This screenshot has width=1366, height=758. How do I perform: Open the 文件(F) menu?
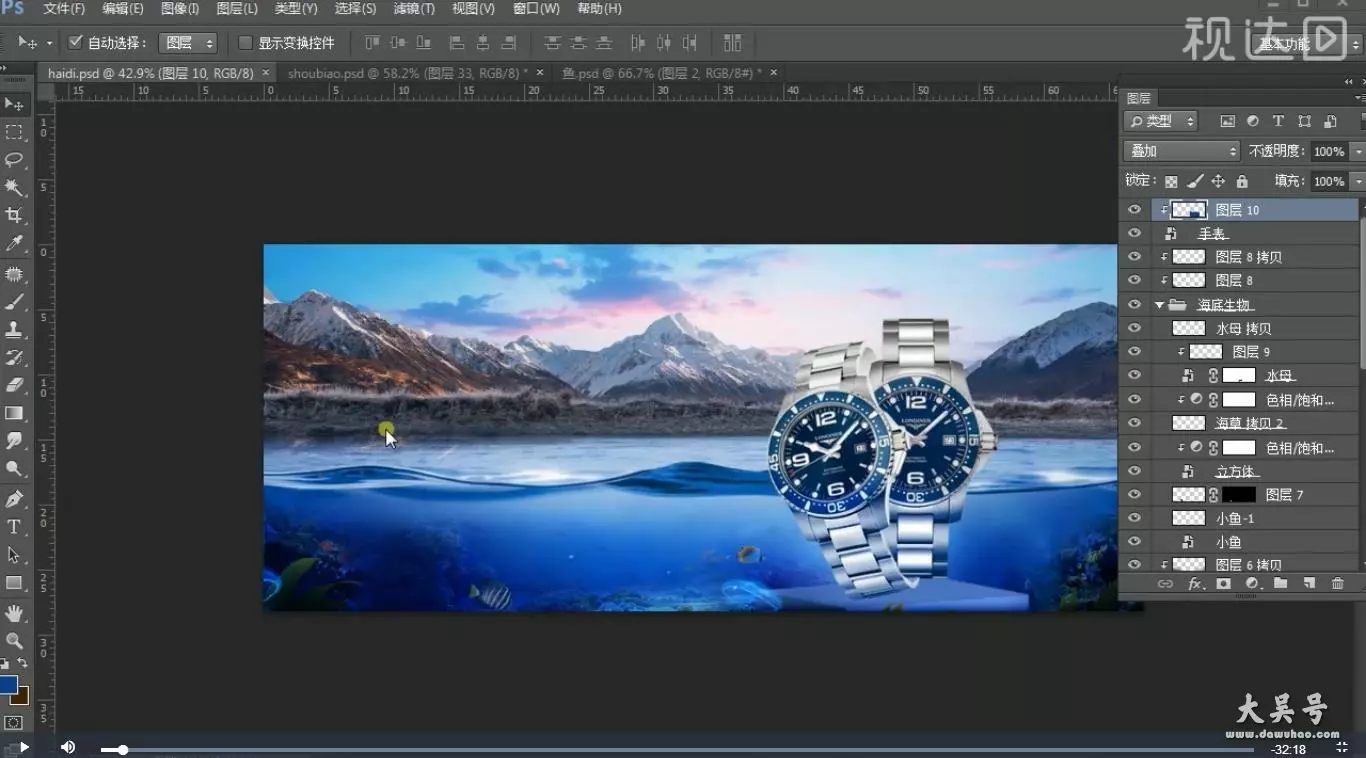(x=64, y=9)
